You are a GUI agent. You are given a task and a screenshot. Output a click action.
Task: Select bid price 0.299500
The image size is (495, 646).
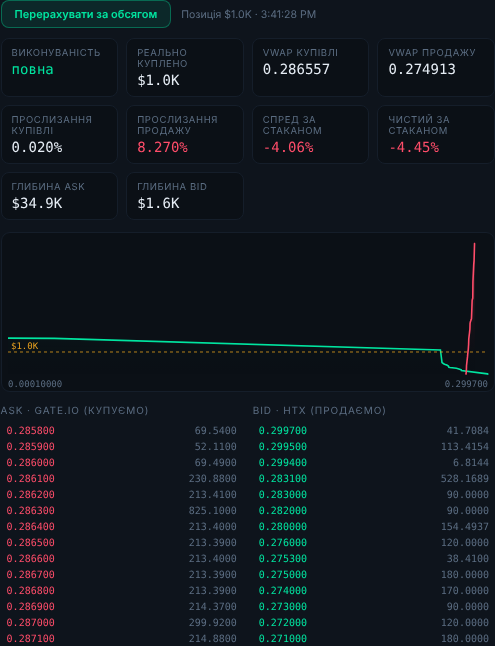[283, 447]
